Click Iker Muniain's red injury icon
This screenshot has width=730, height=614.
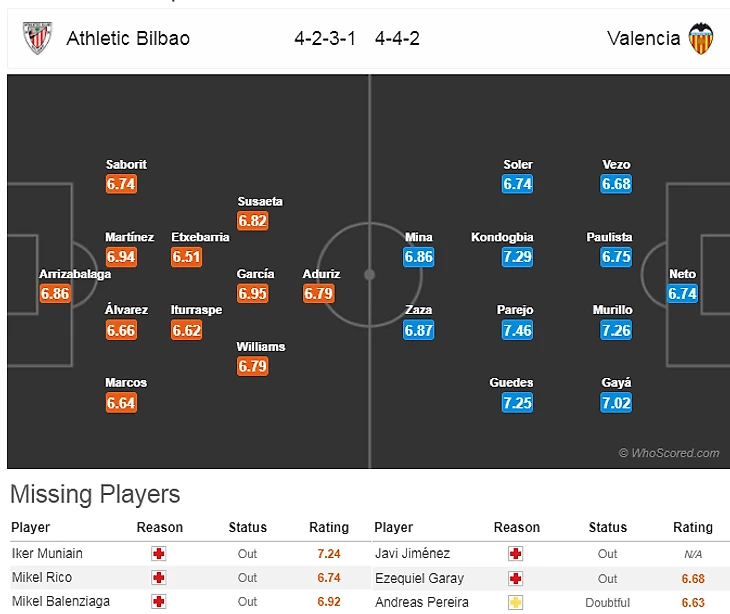pos(159,553)
